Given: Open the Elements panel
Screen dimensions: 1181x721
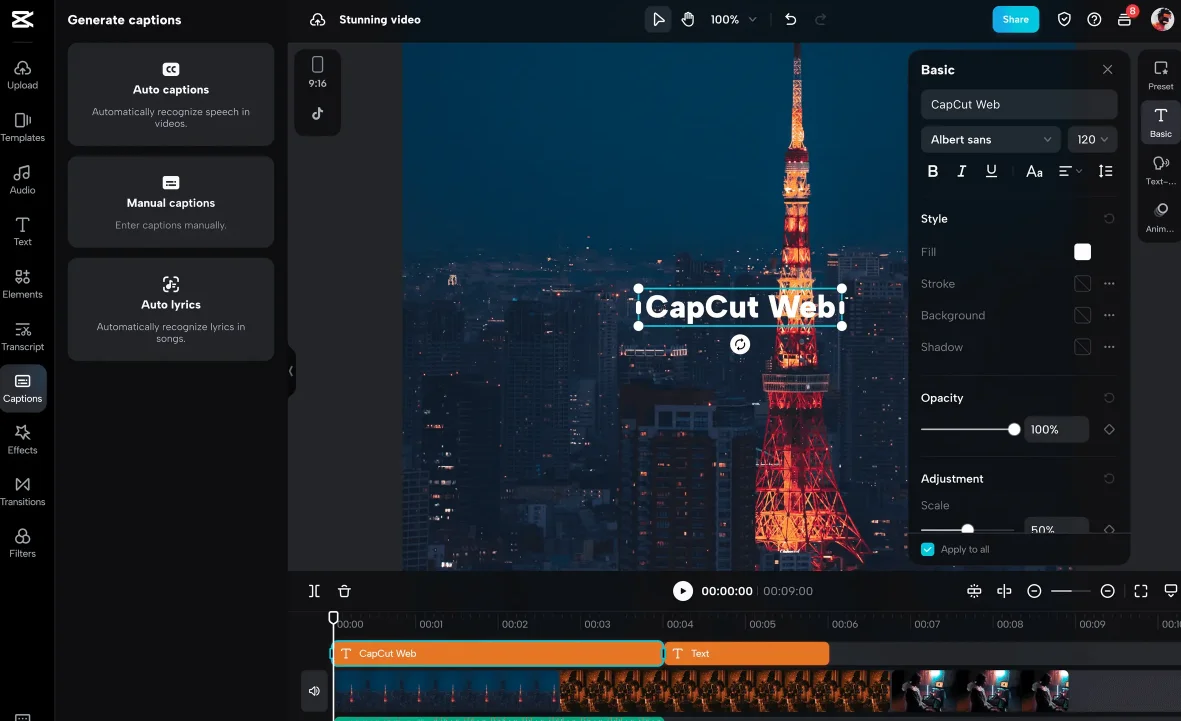Looking at the screenshot, I should click(23, 284).
